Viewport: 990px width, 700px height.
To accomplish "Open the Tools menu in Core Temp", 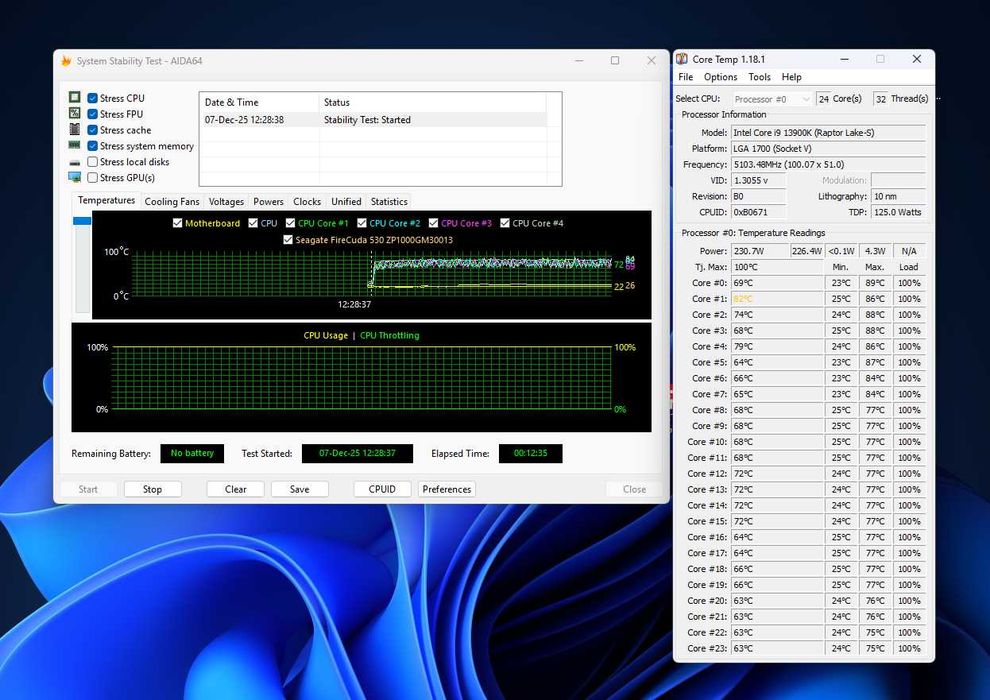I will 760,77.
